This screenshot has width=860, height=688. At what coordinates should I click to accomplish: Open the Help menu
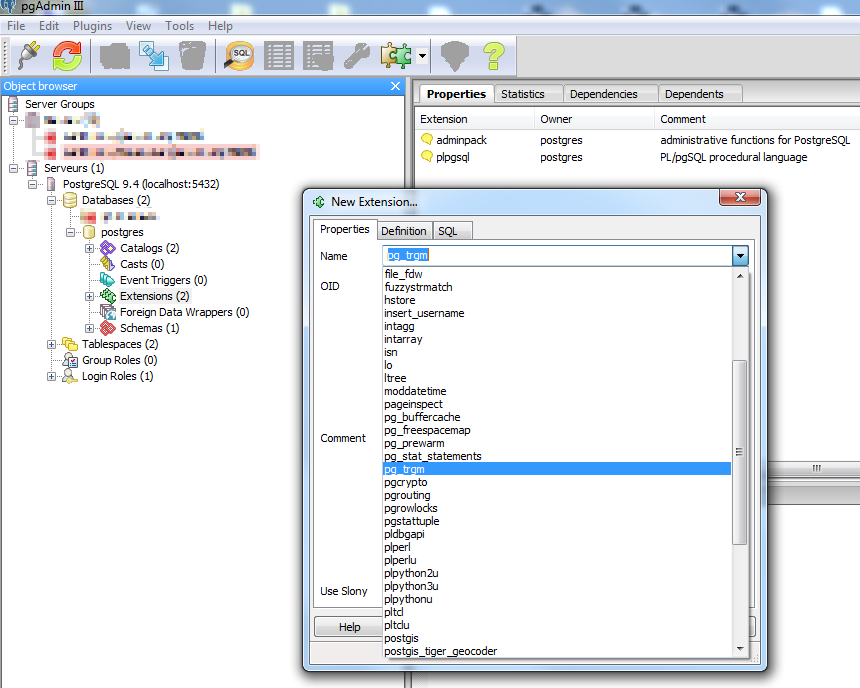tap(220, 26)
